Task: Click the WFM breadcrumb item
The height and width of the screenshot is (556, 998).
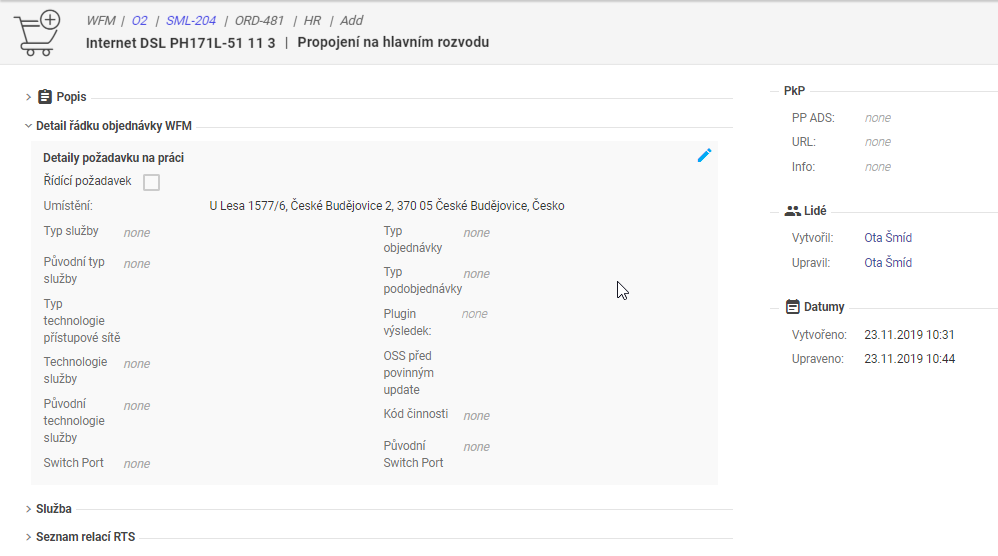Action: point(100,20)
